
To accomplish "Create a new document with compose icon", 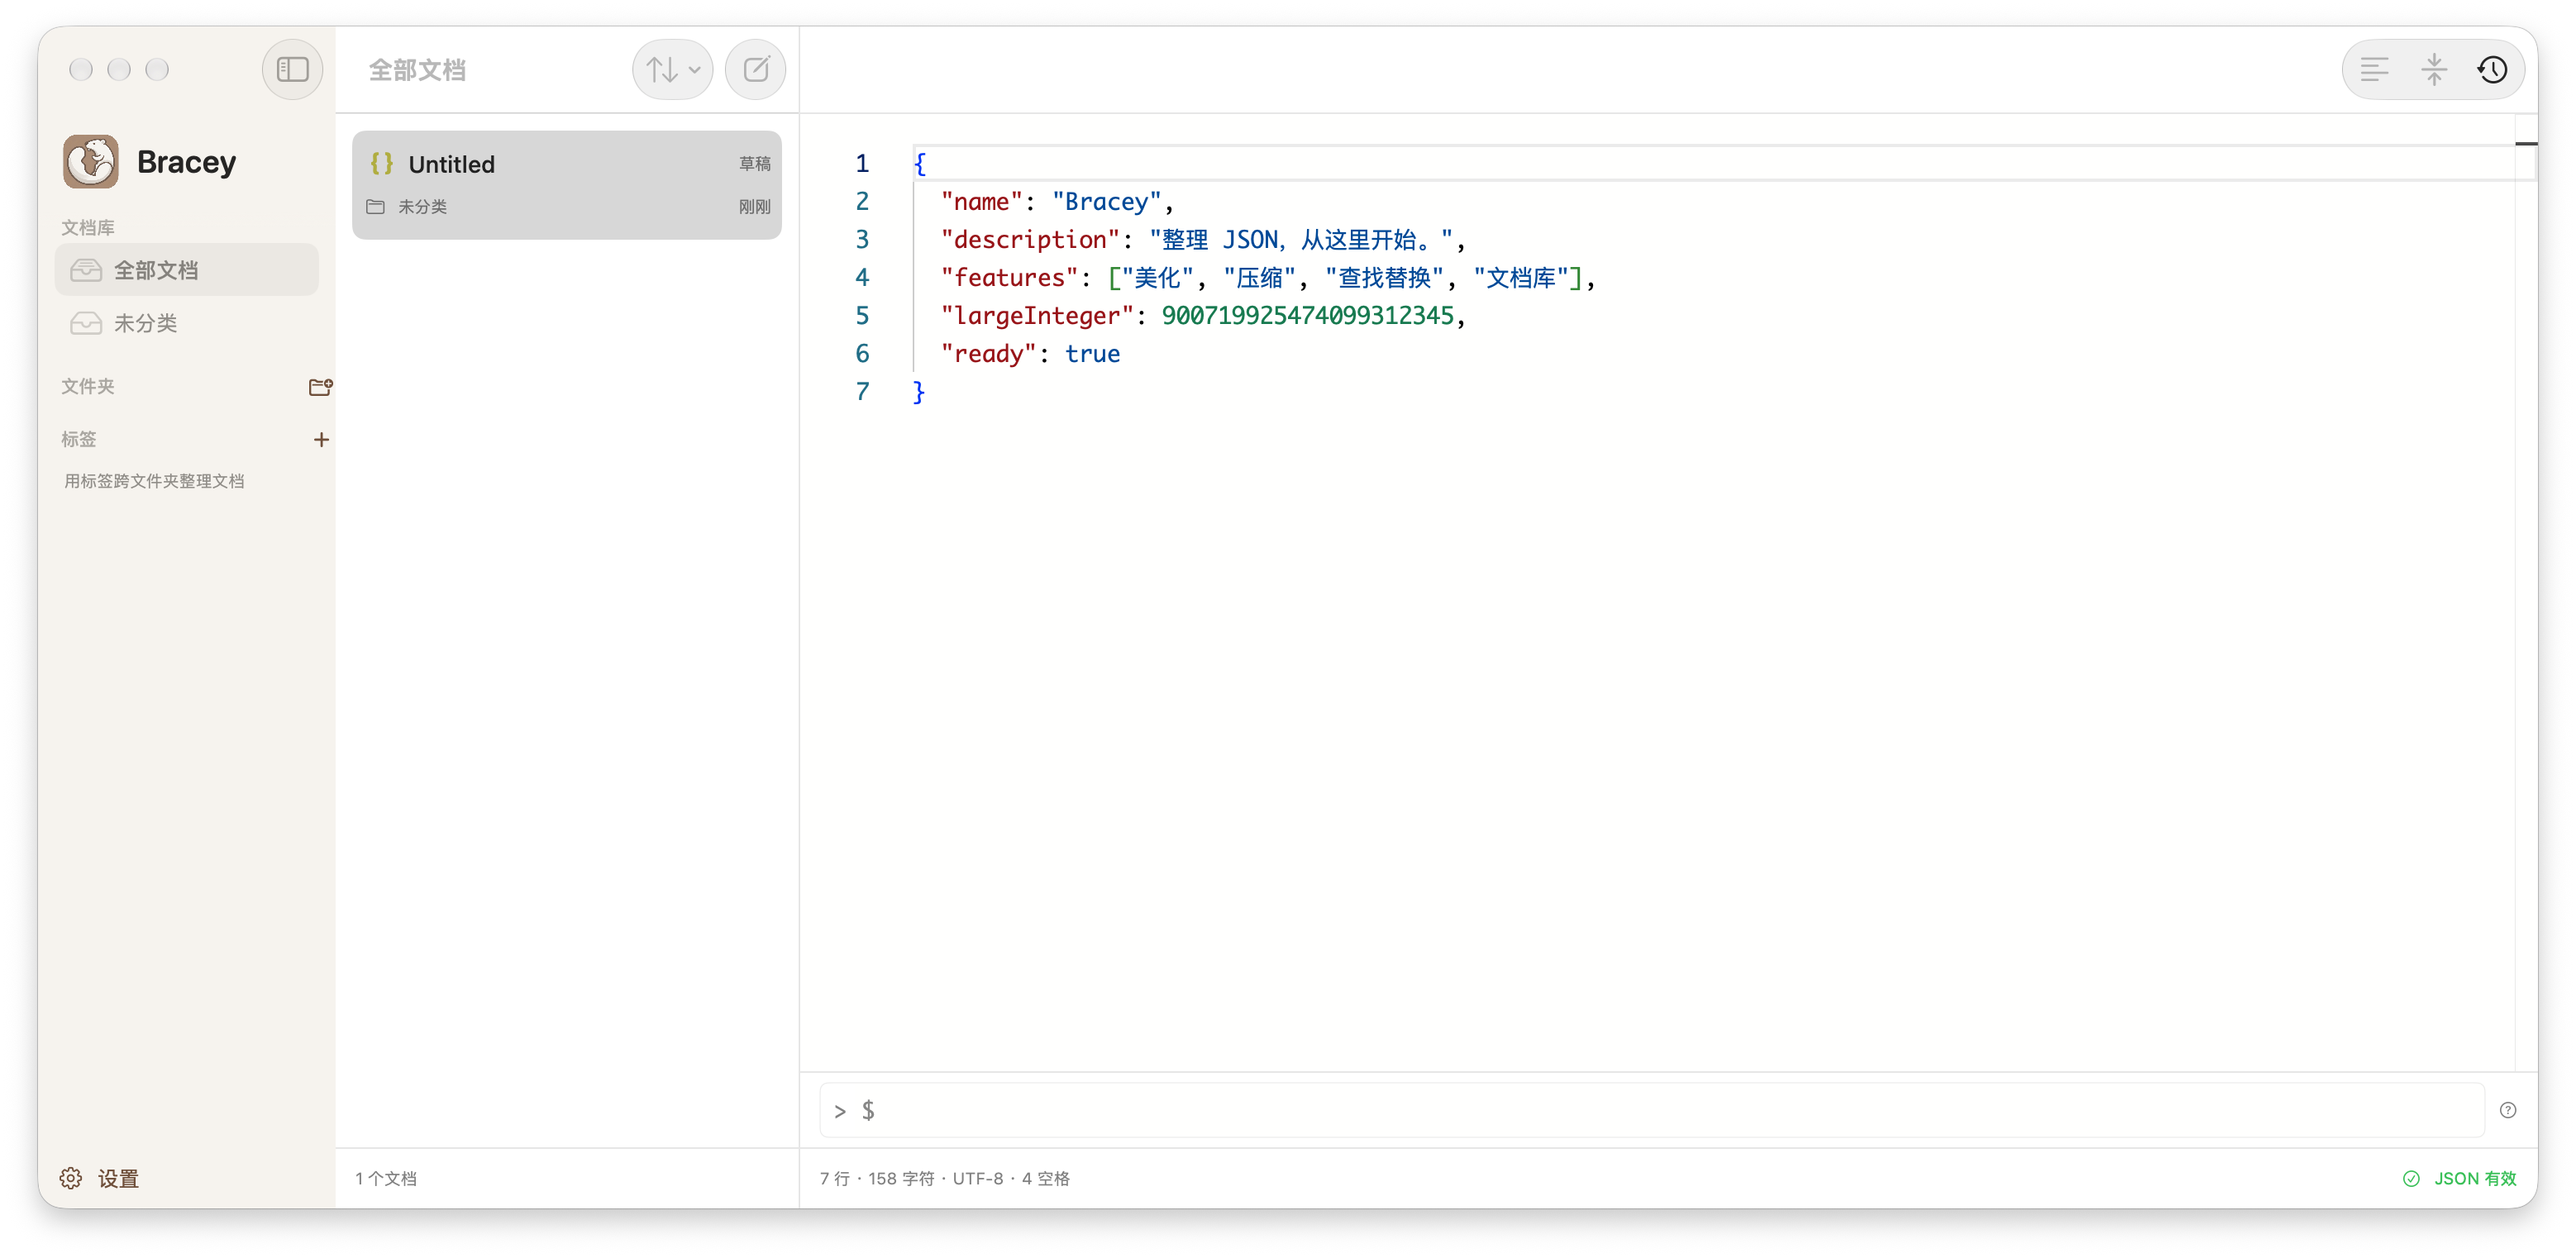I will [x=756, y=70].
